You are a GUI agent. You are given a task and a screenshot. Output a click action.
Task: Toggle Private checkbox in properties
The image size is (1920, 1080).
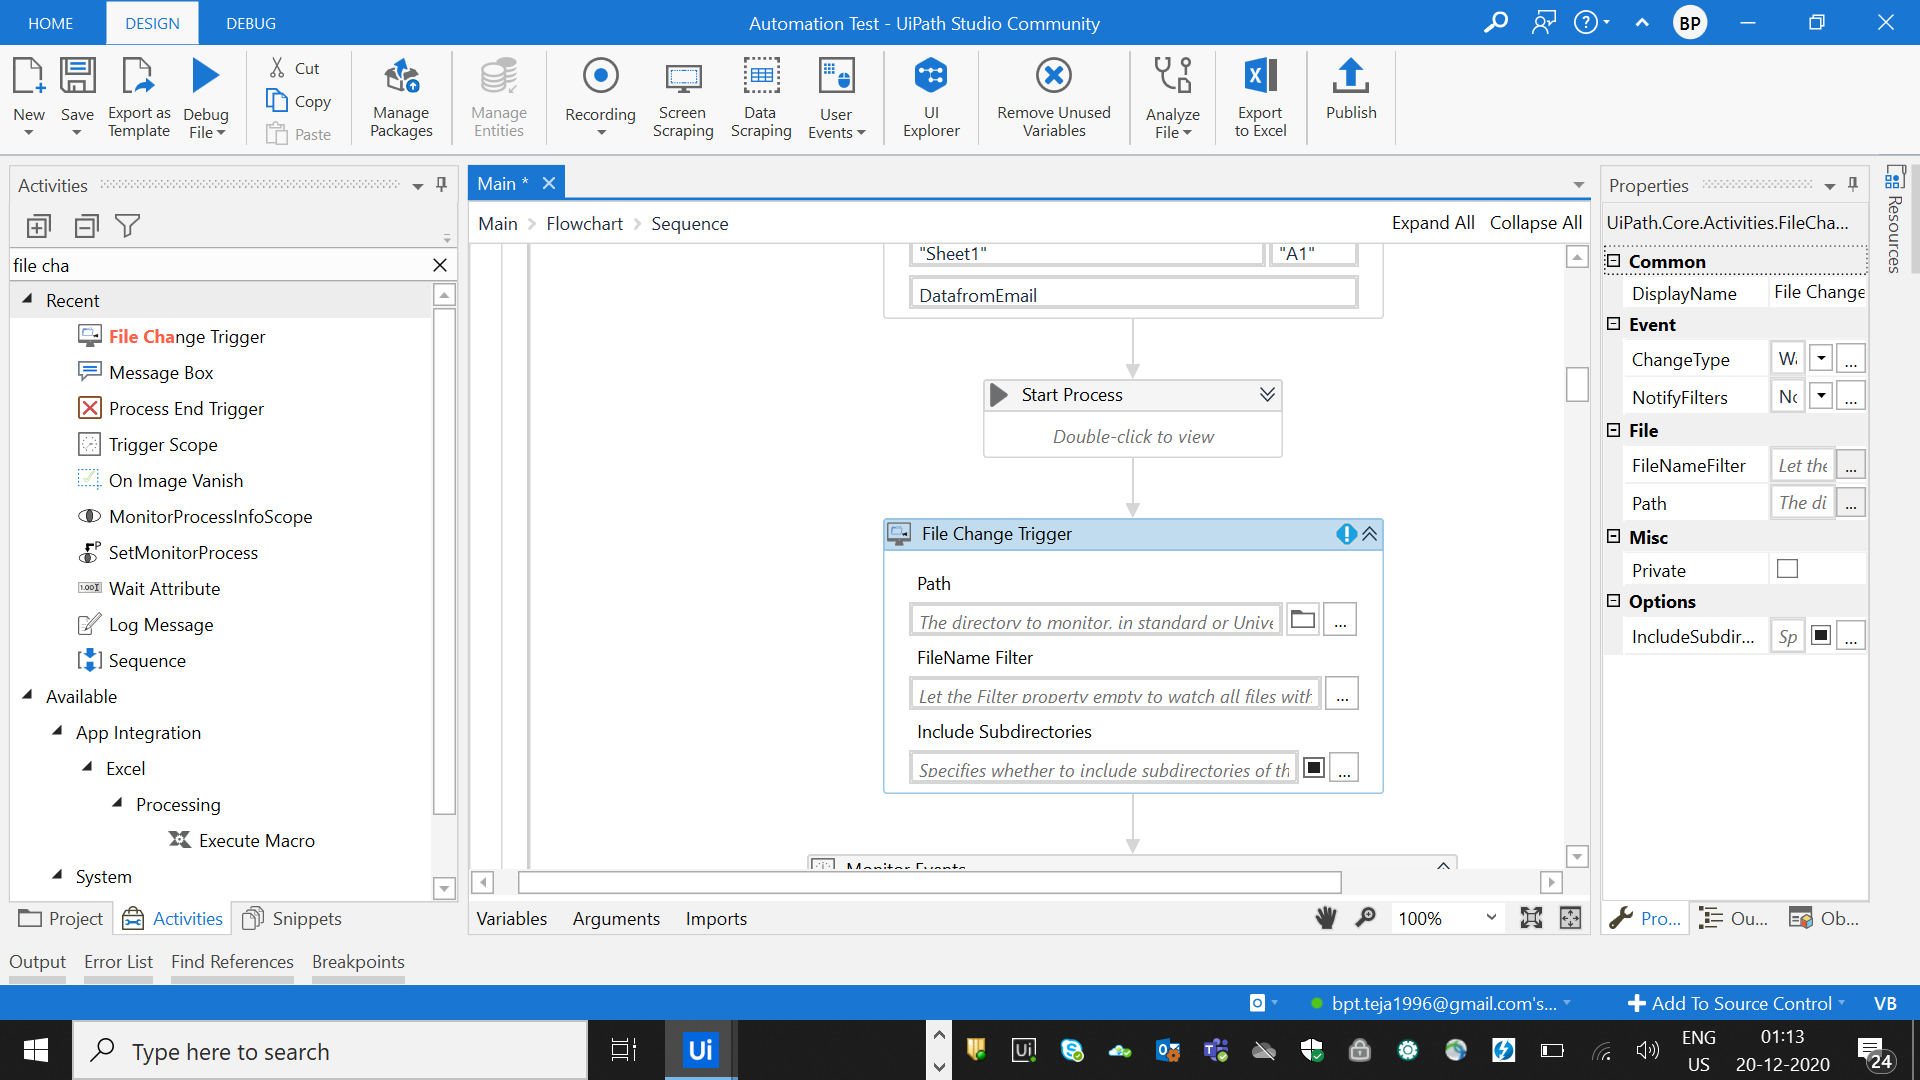tap(1787, 569)
